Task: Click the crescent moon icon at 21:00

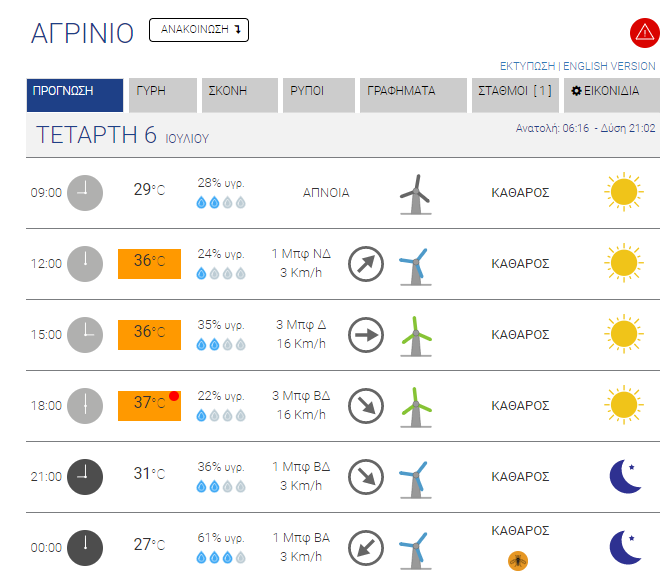Action: (626, 476)
